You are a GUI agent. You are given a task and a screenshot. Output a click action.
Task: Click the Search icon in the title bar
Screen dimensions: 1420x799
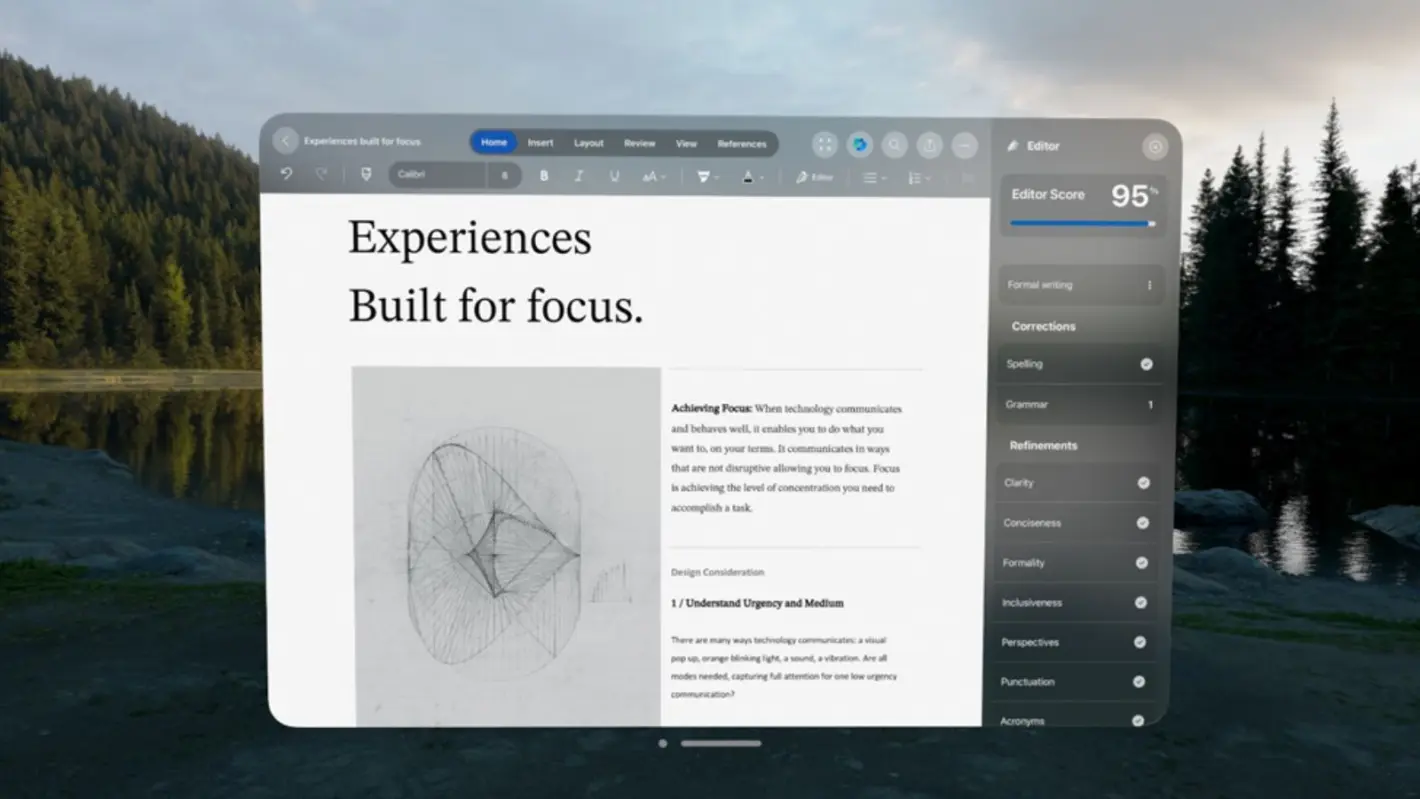(x=894, y=144)
